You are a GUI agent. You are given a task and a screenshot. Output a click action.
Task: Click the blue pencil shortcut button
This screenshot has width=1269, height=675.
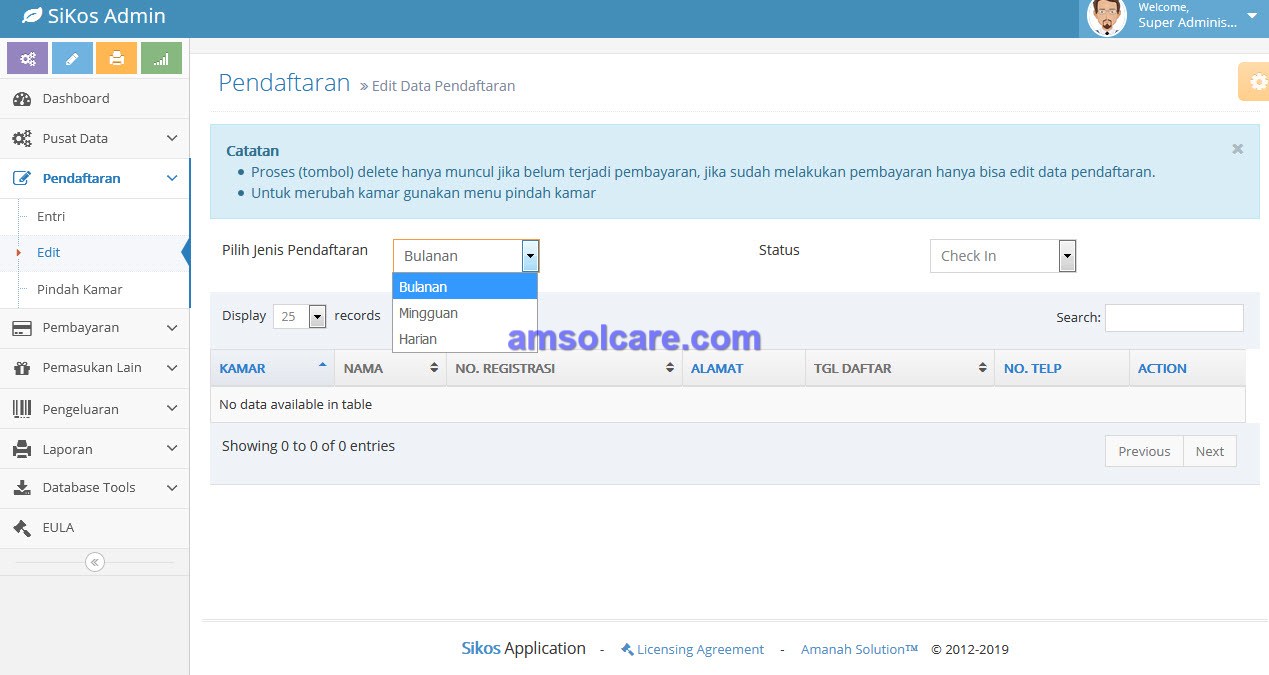click(72, 58)
